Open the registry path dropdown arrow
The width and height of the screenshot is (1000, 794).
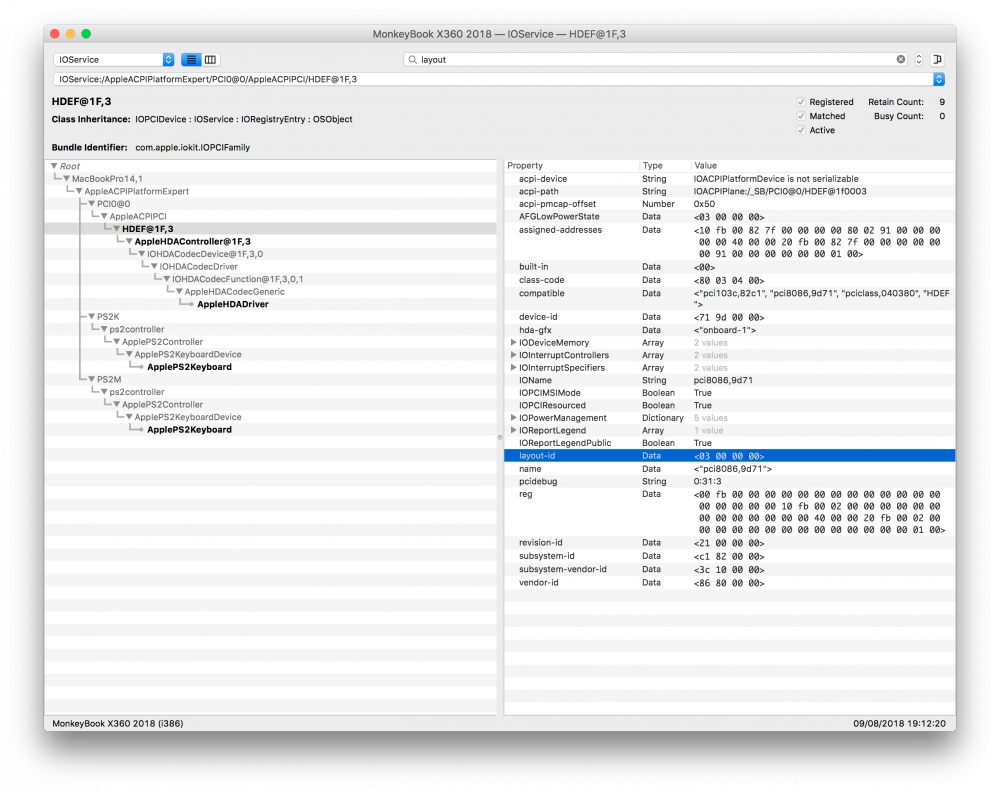click(938, 79)
